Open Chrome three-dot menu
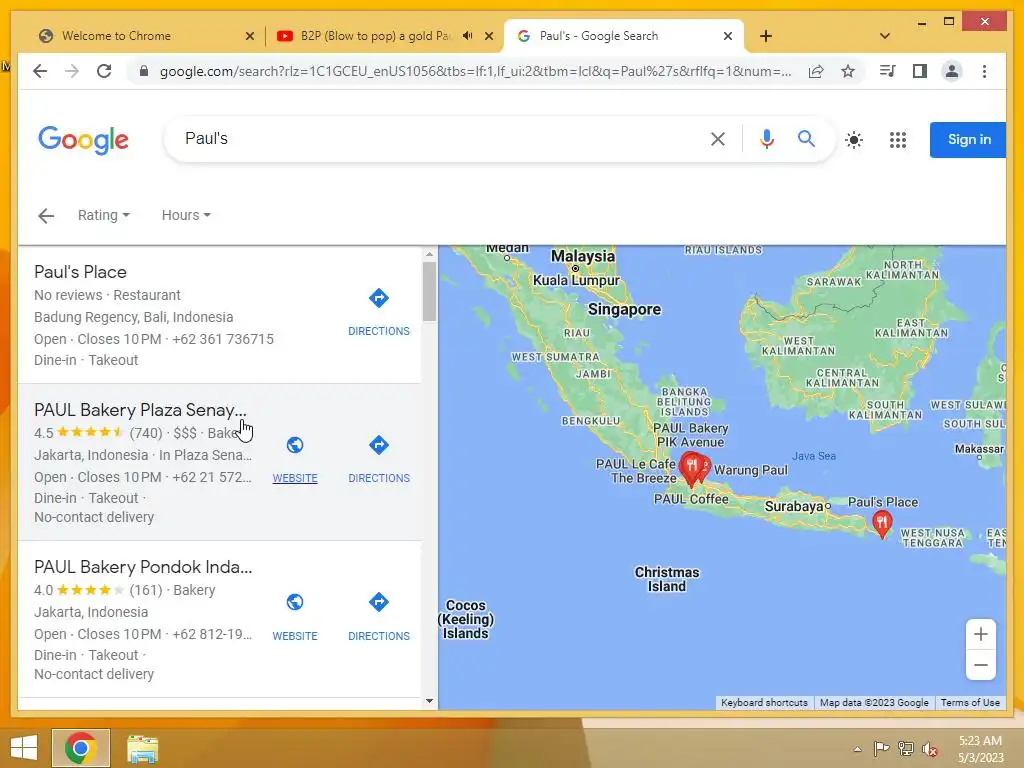This screenshot has width=1024, height=768. point(984,71)
